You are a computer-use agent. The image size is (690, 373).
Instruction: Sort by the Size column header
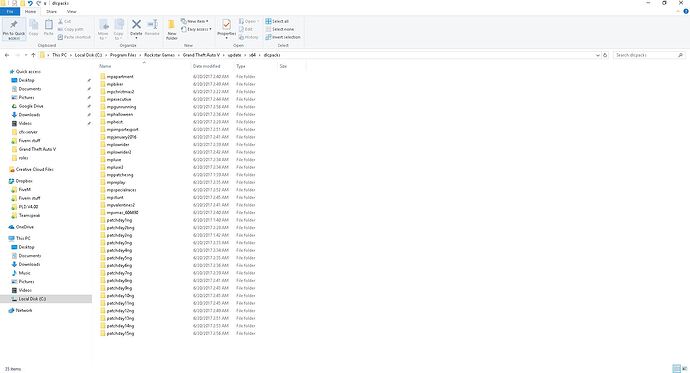[283, 66]
